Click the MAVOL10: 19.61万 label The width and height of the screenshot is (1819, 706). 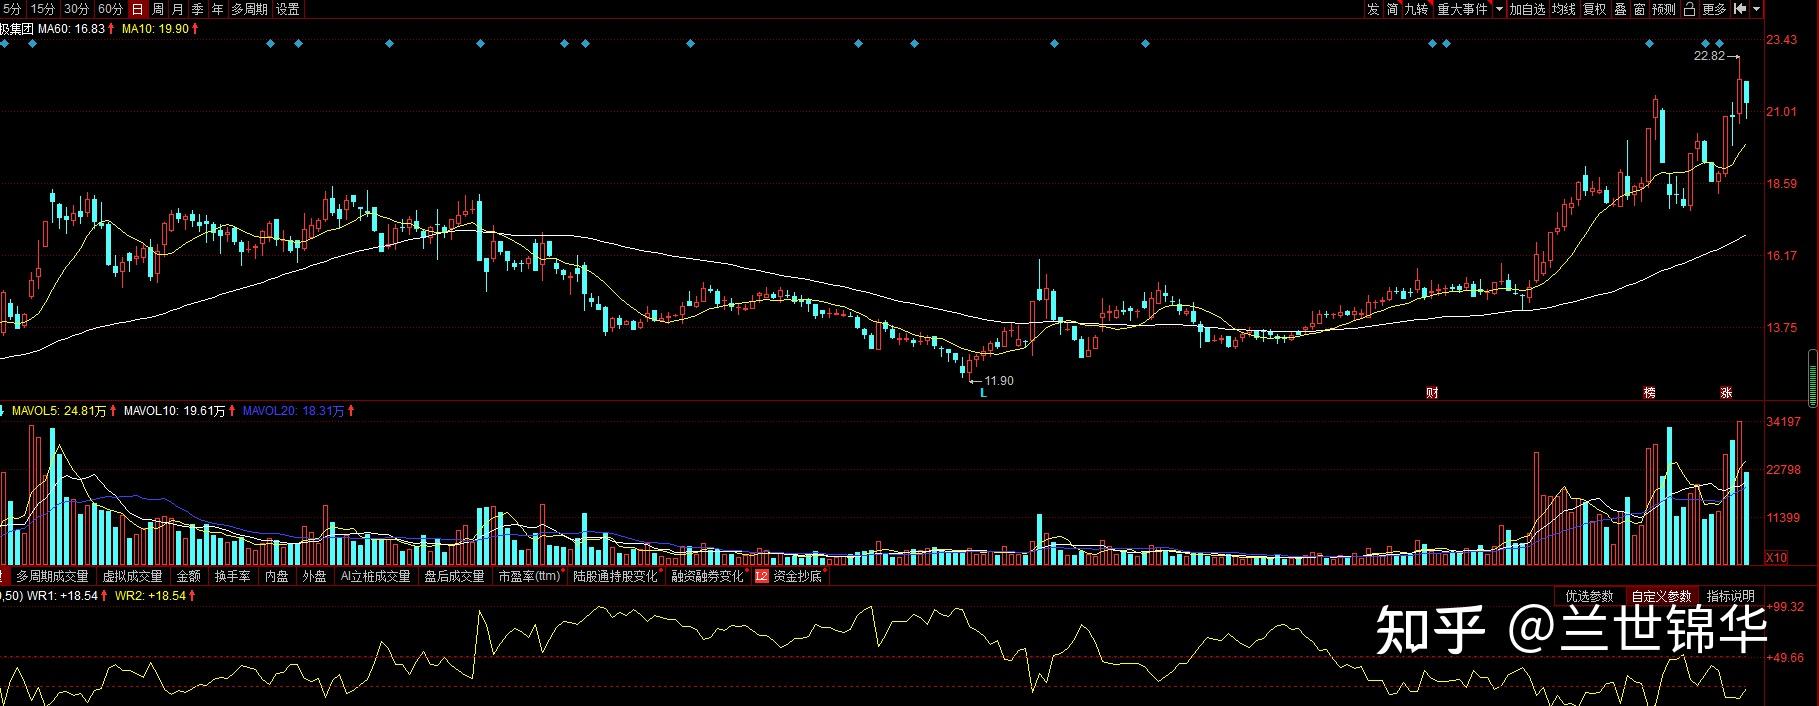pos(176,411)
